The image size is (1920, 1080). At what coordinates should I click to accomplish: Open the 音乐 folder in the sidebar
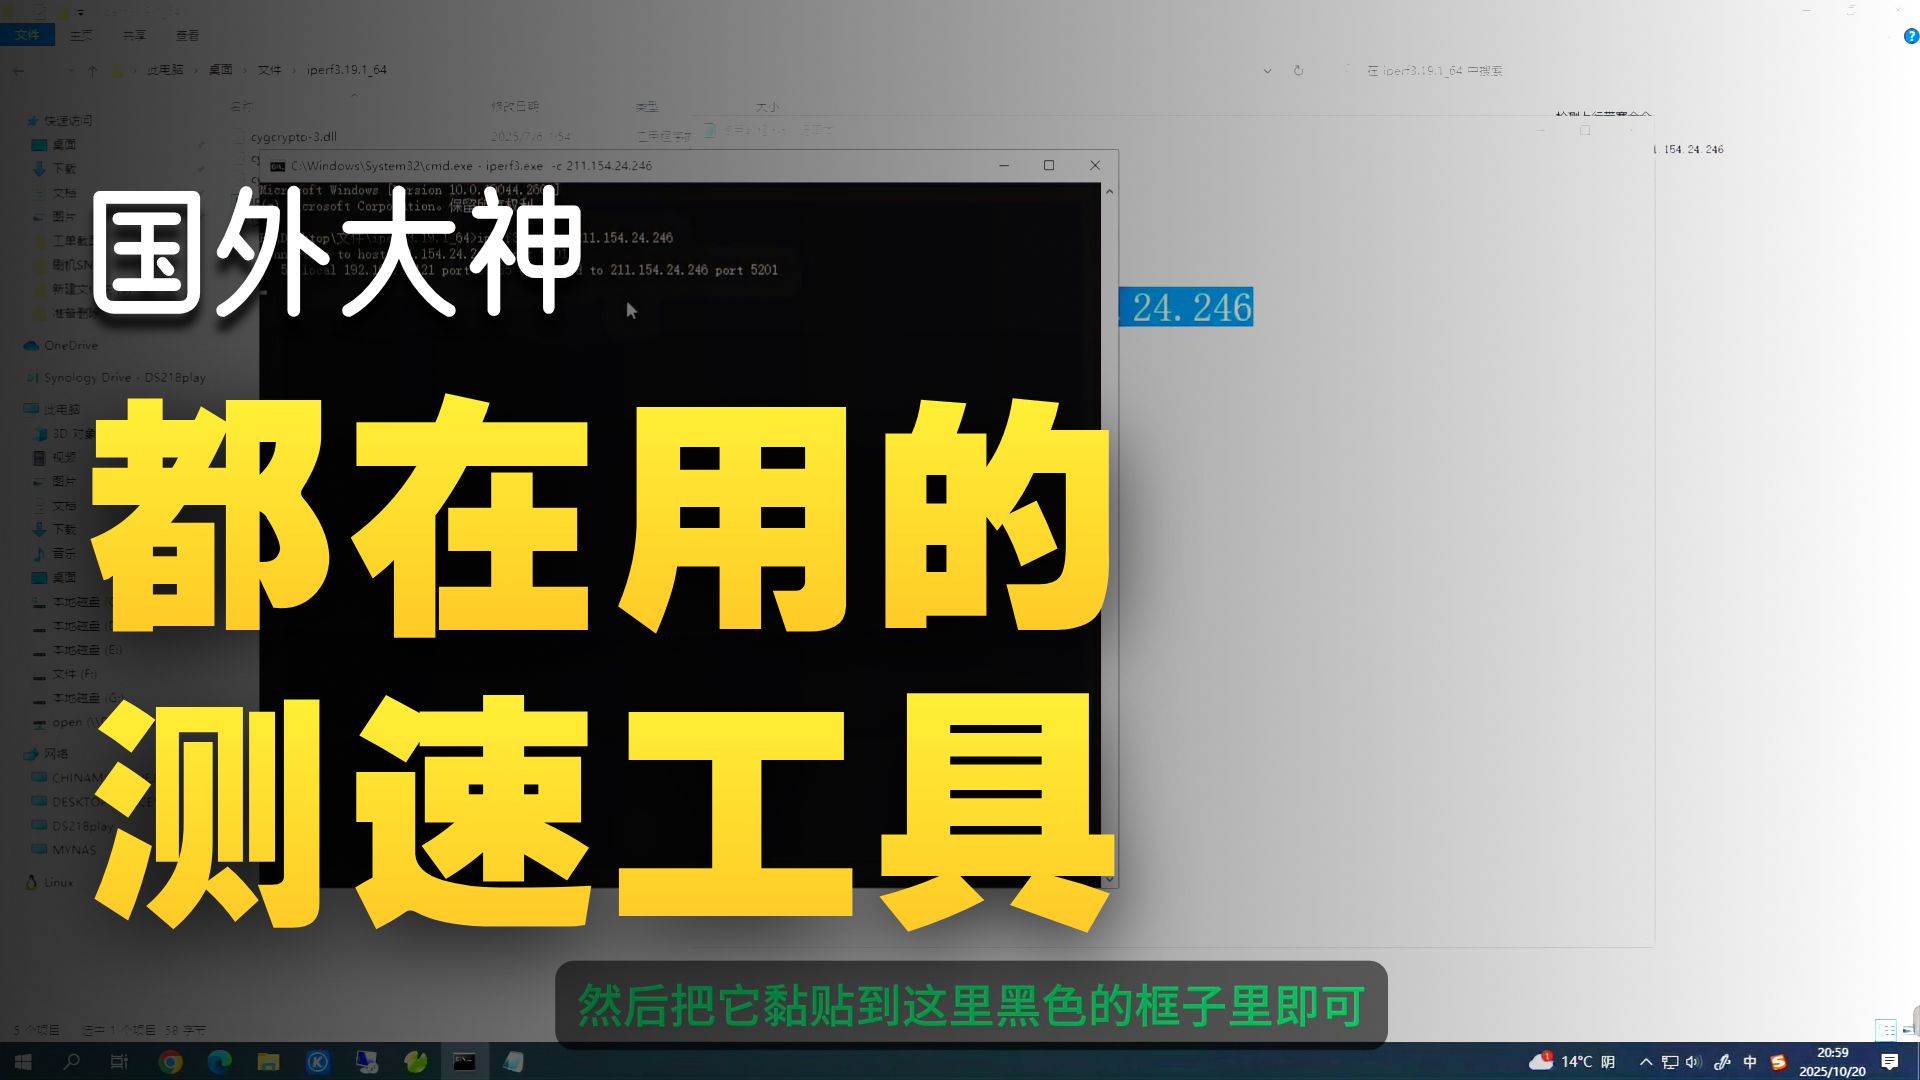click(x=64, y=554)
